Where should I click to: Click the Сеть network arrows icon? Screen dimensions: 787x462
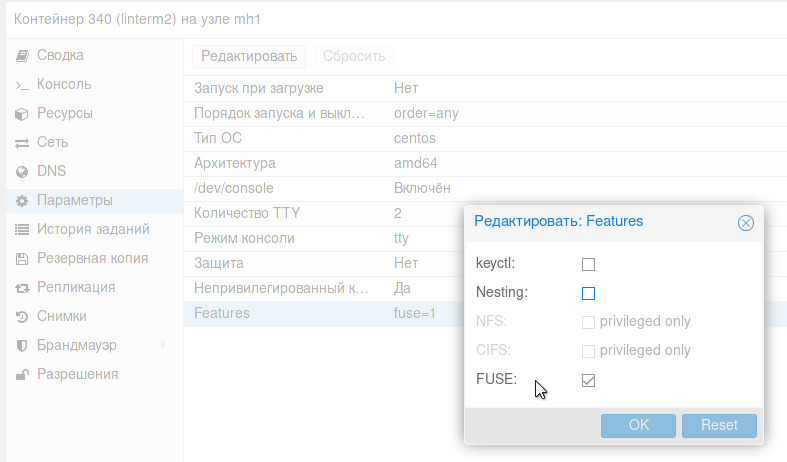22,143
